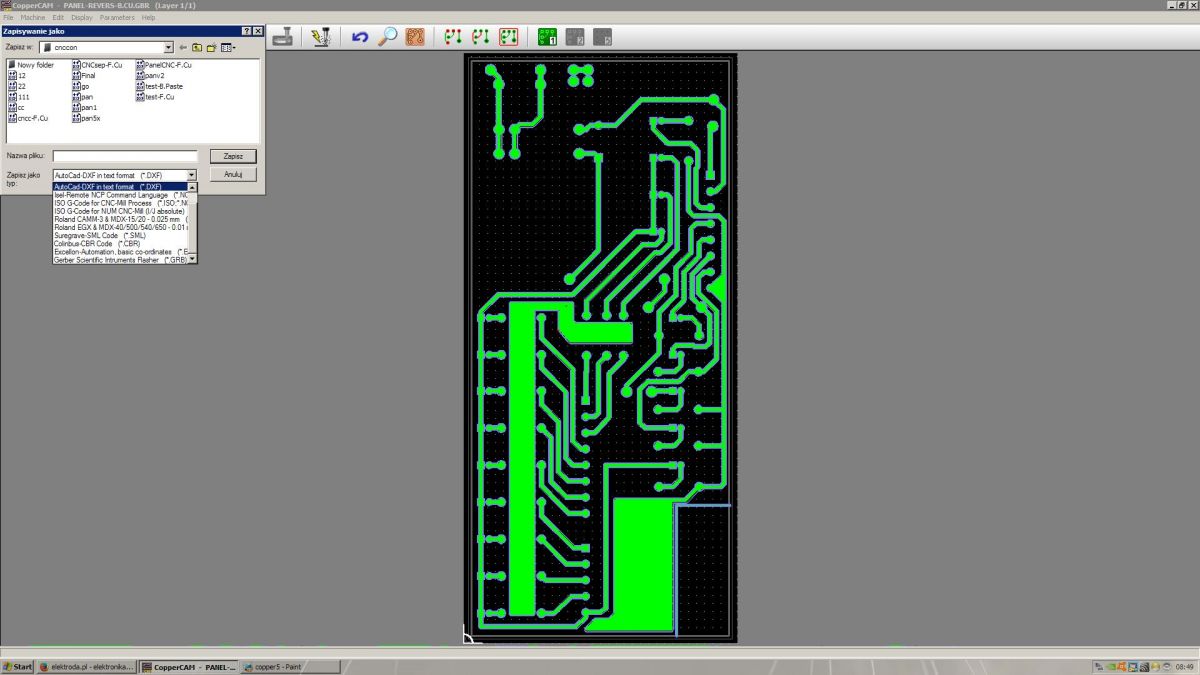Select file '22' in the list
Image resolution: width=1200 pixels, height=675 pixels.
(x=17, y=86)
